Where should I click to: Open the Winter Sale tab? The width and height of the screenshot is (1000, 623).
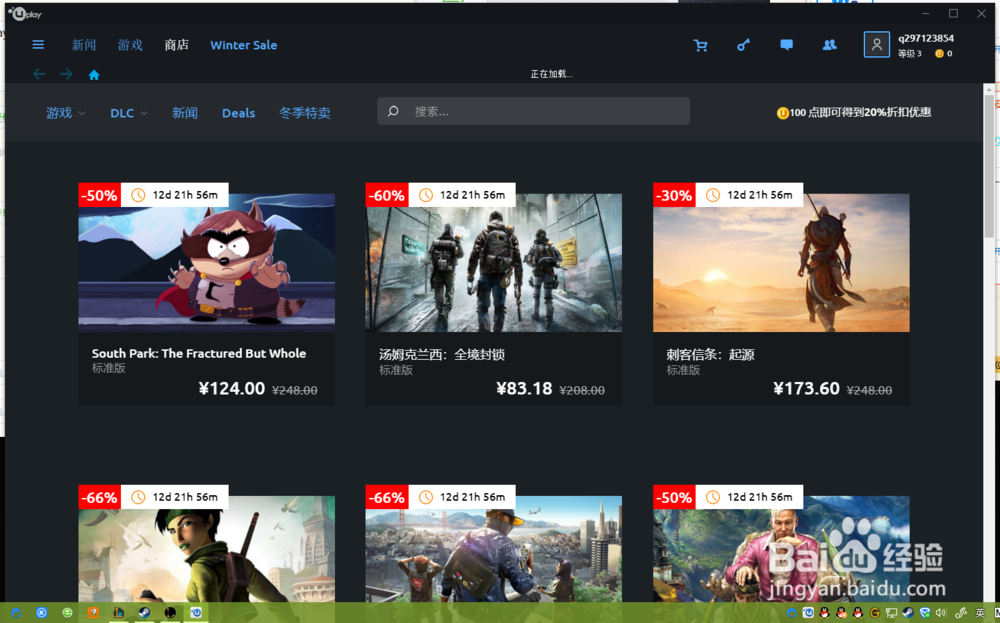[243, 45]
